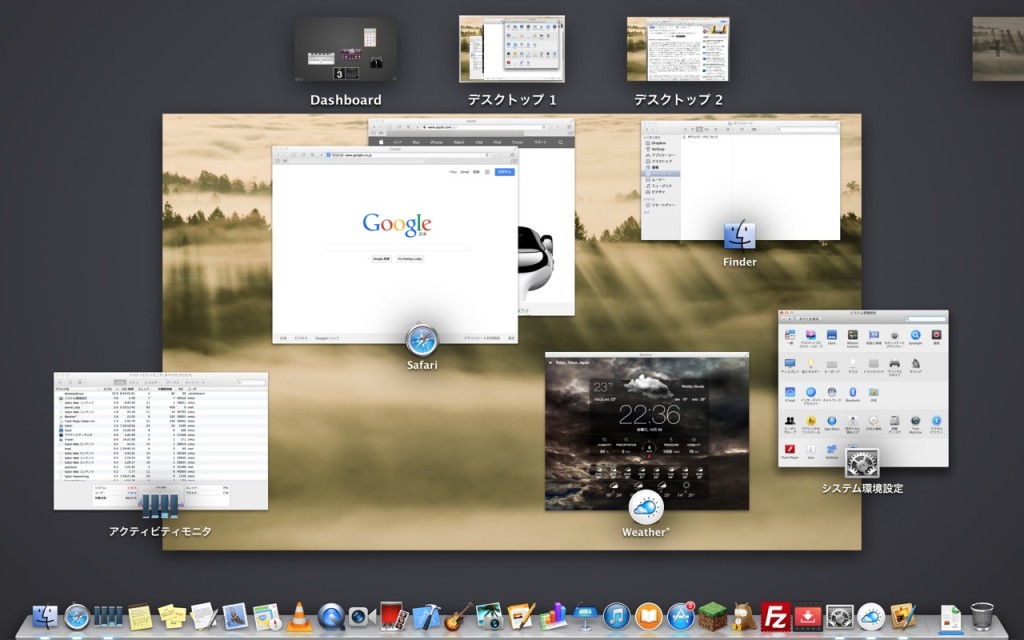Click the Google 検索 button in Safari
The width and height of the screenshot is (1024, 640).
(x=381, y=259)
